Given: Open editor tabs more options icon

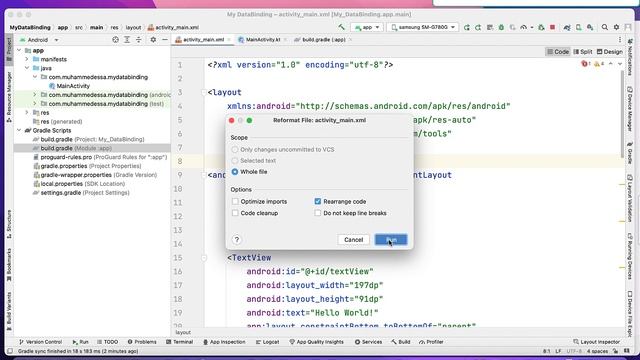Looking at the screenshot, I should tap(620, 40).
